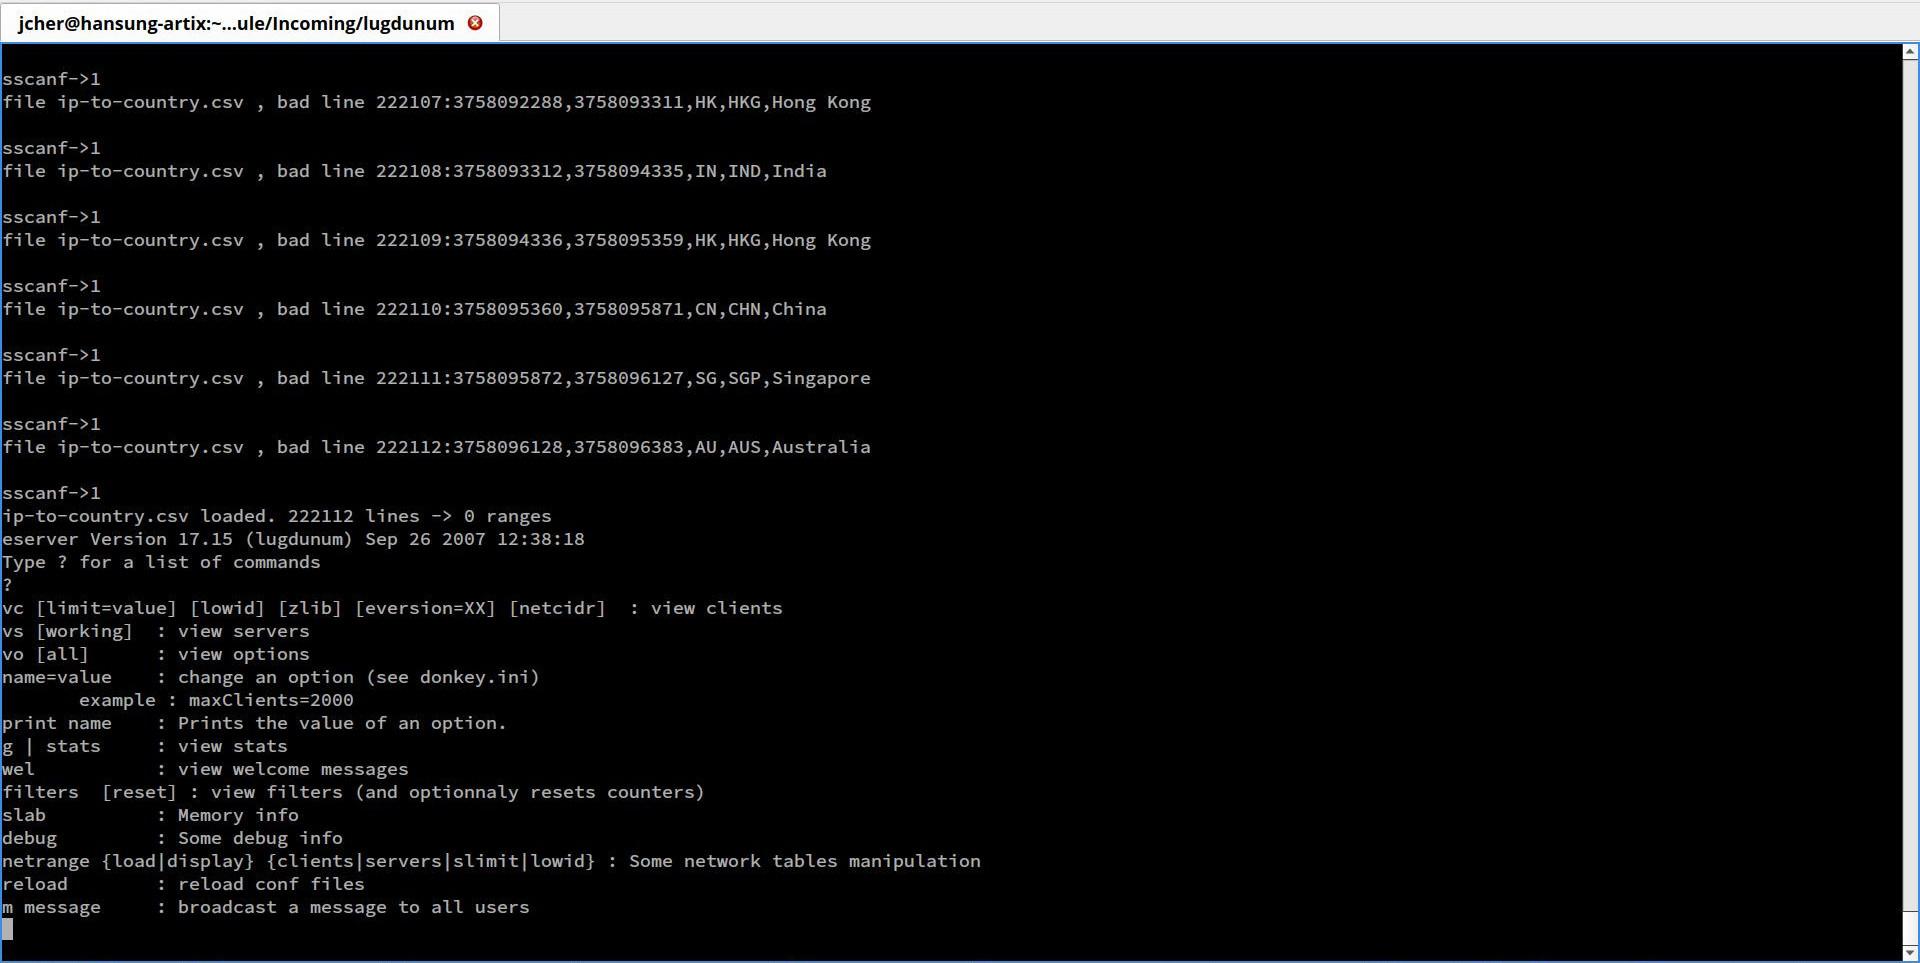Click the 'm message' broadcast line
Viewport: 1920px width, 963px height.
click(266, 907)
